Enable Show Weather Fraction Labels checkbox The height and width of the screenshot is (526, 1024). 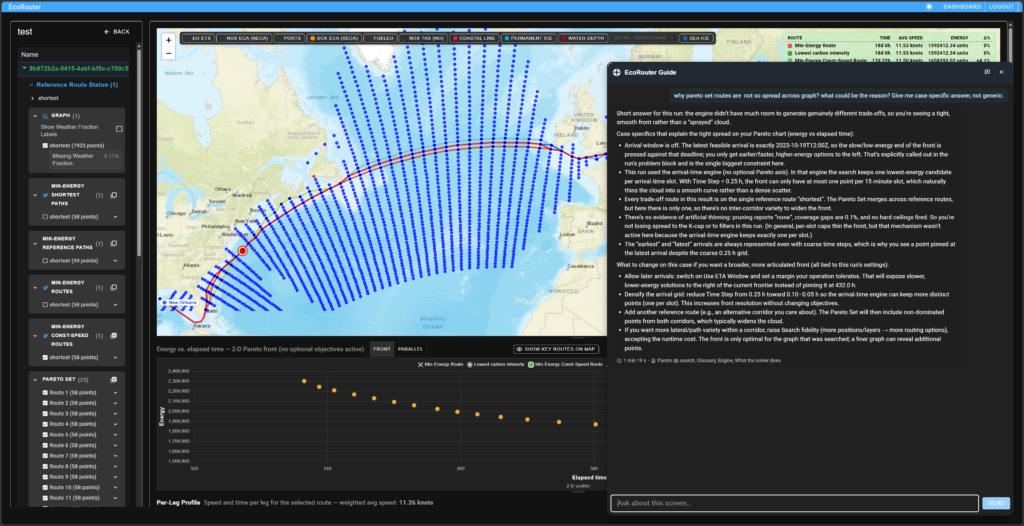[x=119, y=129]
